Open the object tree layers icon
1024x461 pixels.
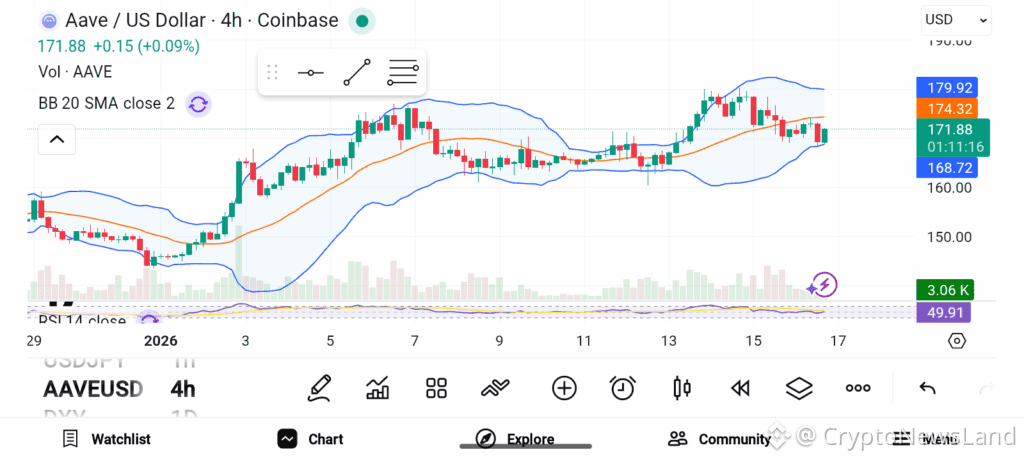799,388
